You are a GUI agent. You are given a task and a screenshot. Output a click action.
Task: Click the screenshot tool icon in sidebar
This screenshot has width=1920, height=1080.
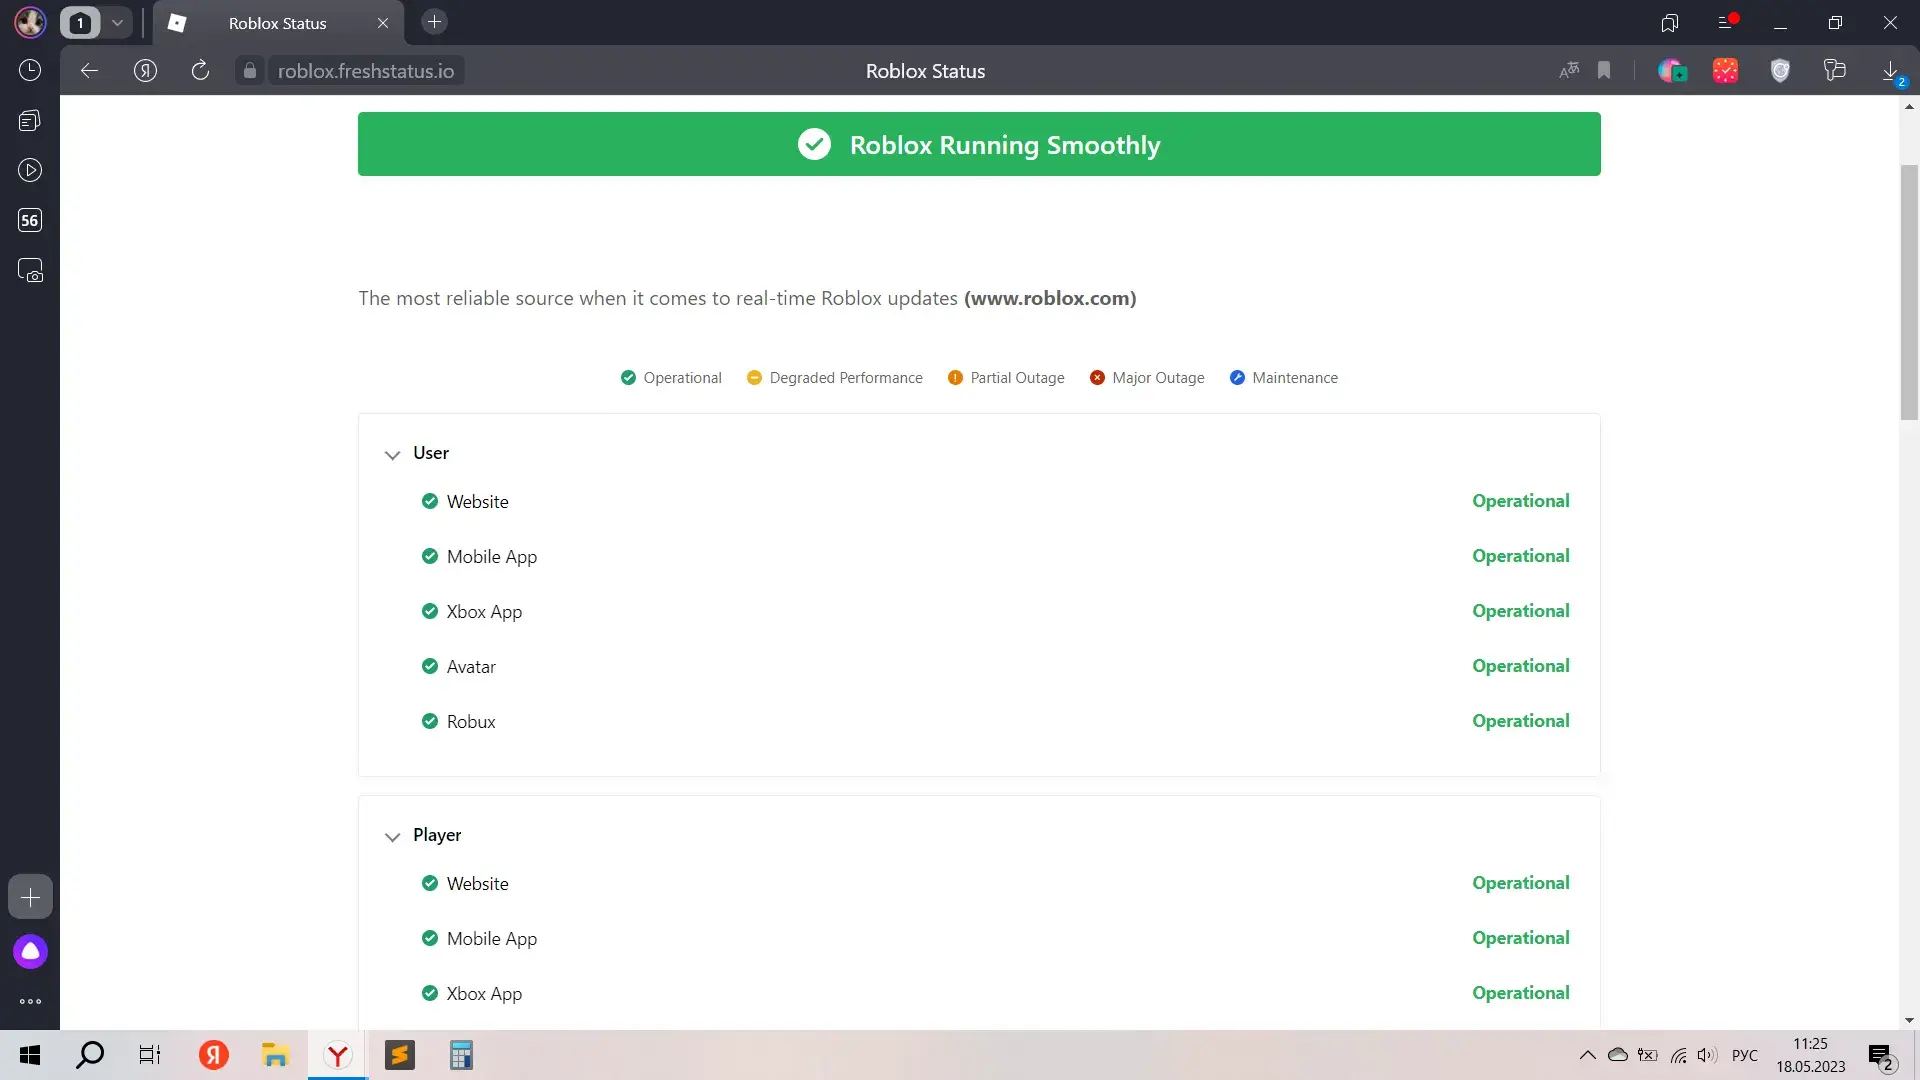[30, 271]
